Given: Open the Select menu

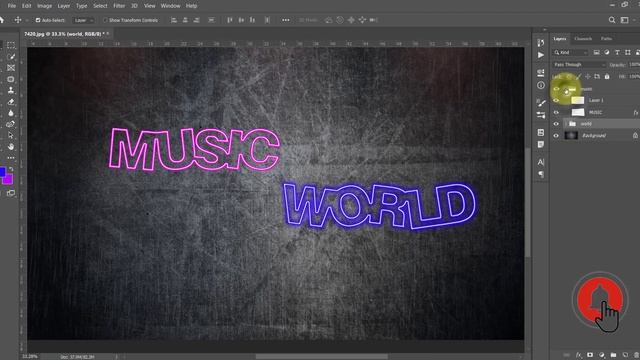Looking at the screenshot, I should [x=100, y=6].
